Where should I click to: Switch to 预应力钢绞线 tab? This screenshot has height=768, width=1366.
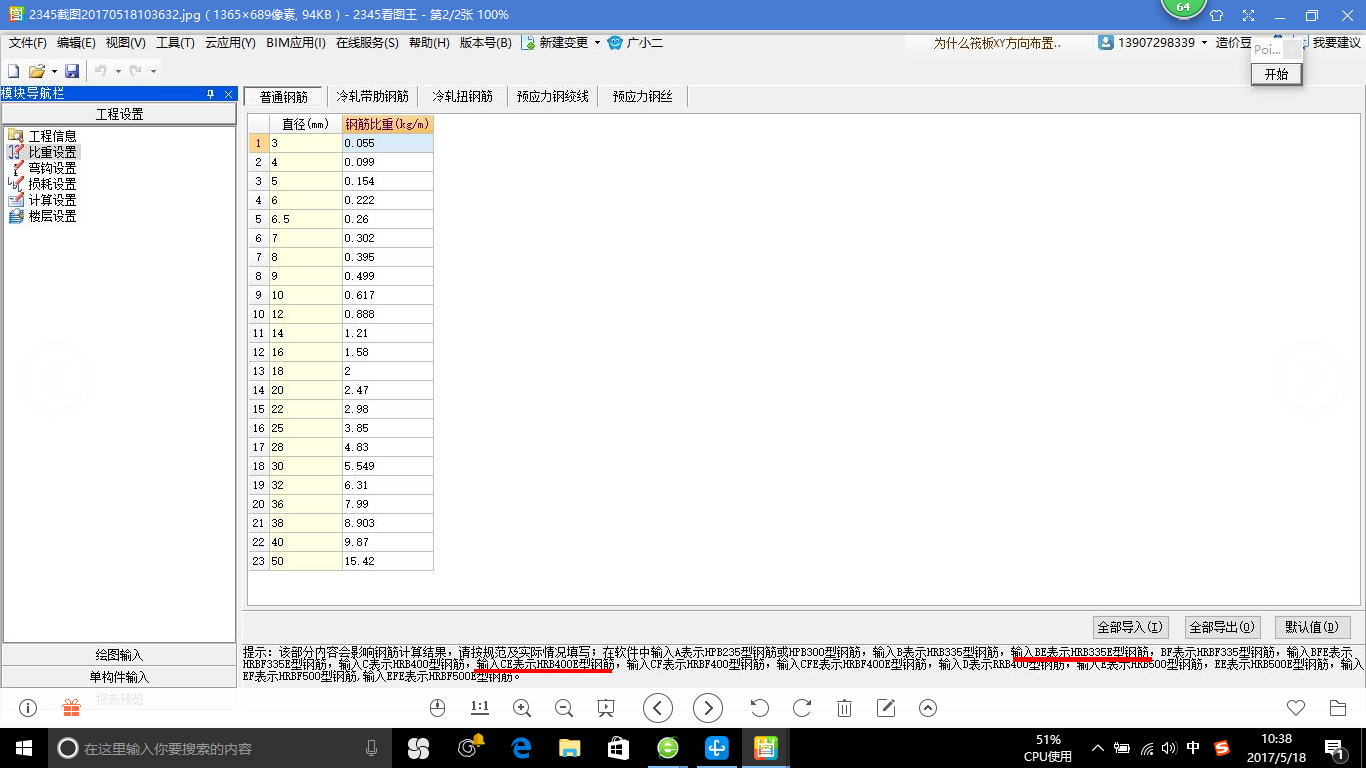coord(552,97)
